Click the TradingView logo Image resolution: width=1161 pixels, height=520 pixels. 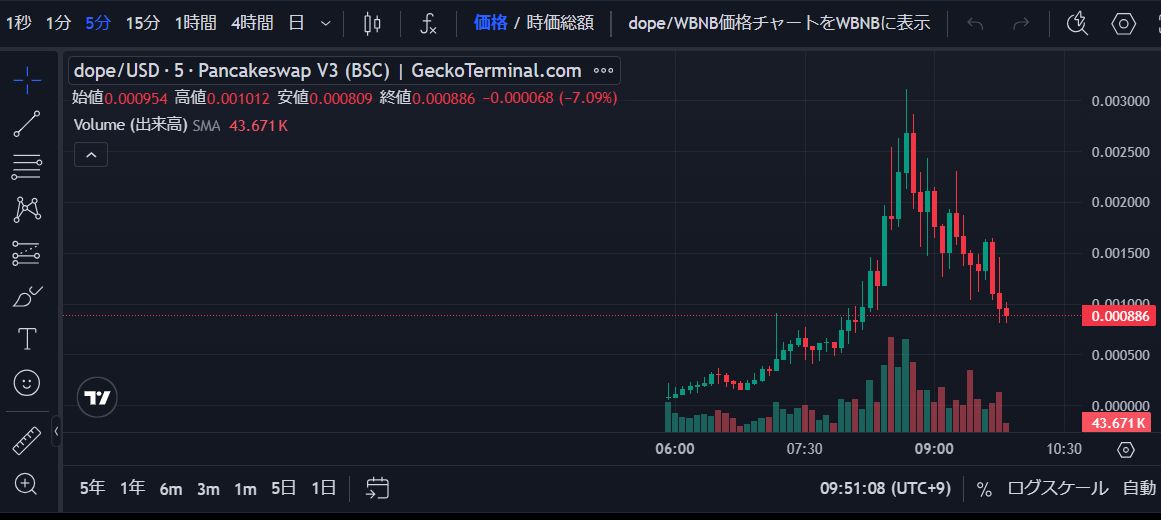point(98,399)
